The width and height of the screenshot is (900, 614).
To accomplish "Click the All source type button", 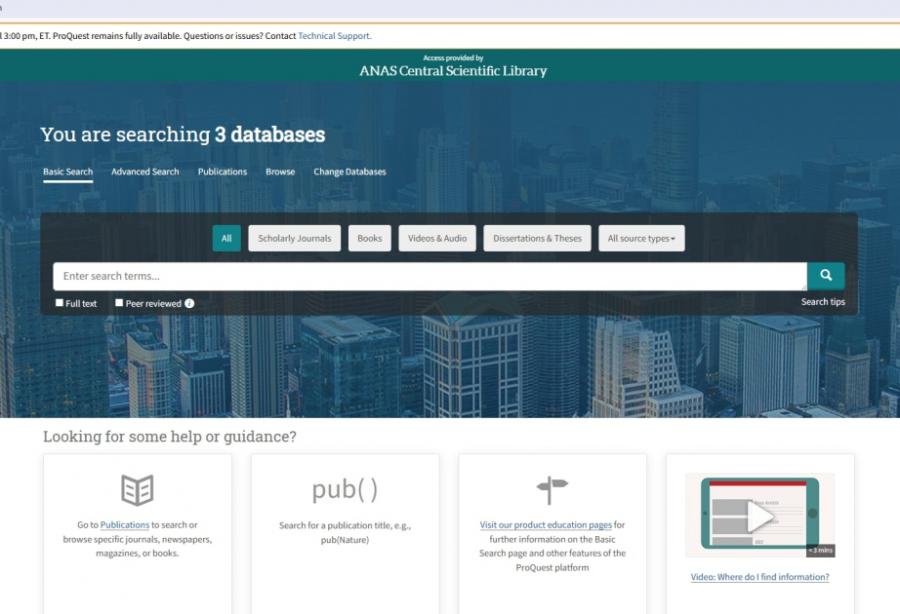I will click(226, 238).
